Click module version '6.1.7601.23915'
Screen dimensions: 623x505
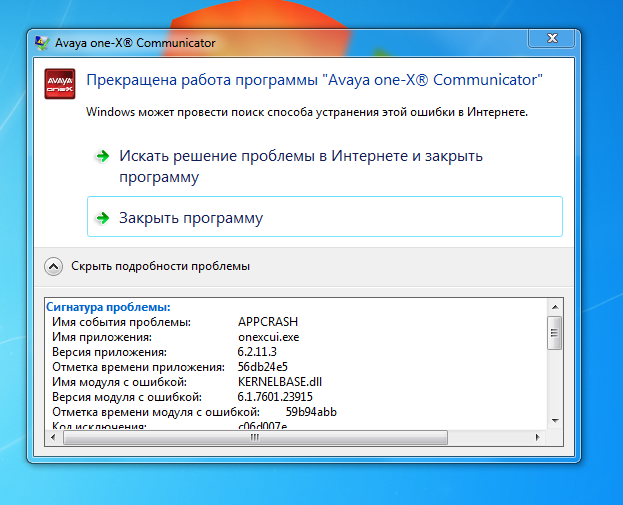point(275,397)
